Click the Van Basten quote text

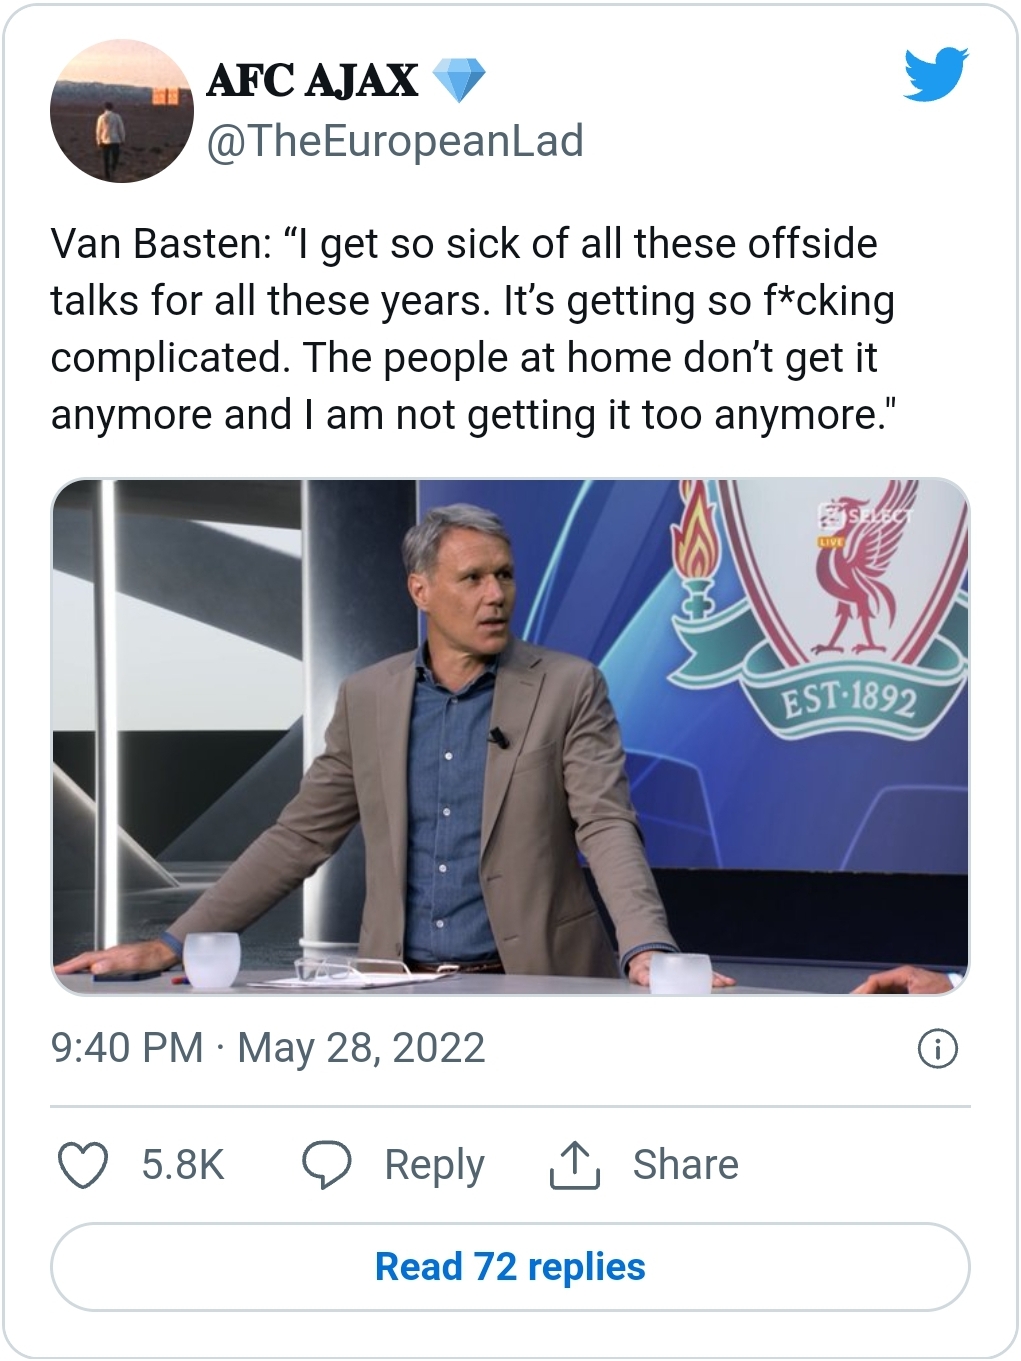pos(472,329)
